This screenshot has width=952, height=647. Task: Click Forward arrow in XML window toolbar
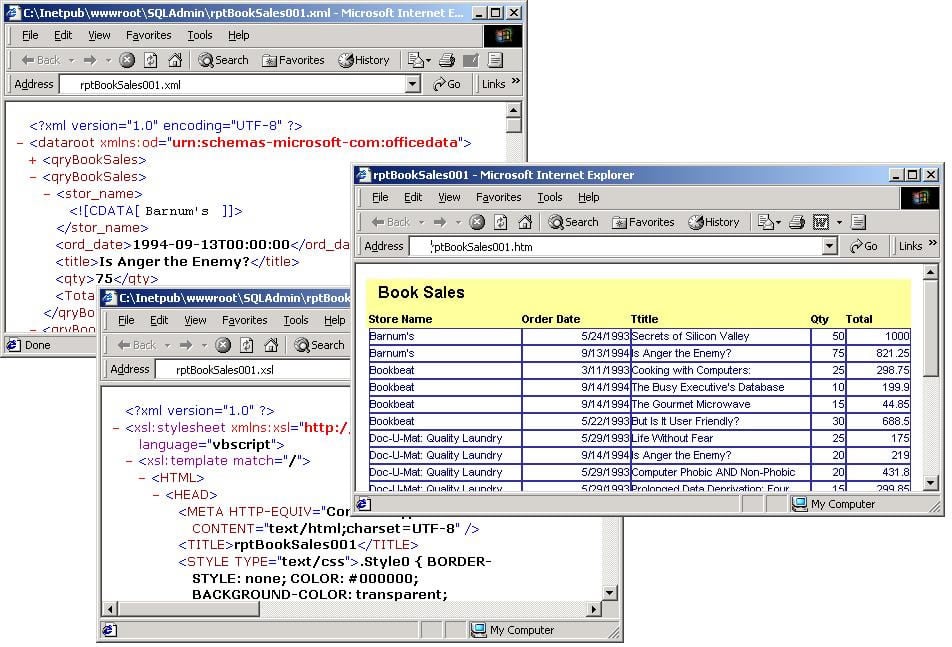(90, 59)
